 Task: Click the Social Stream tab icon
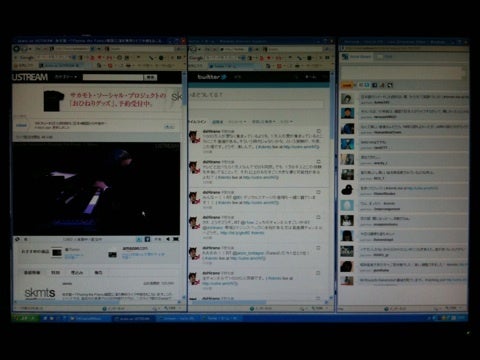[345, 57]
